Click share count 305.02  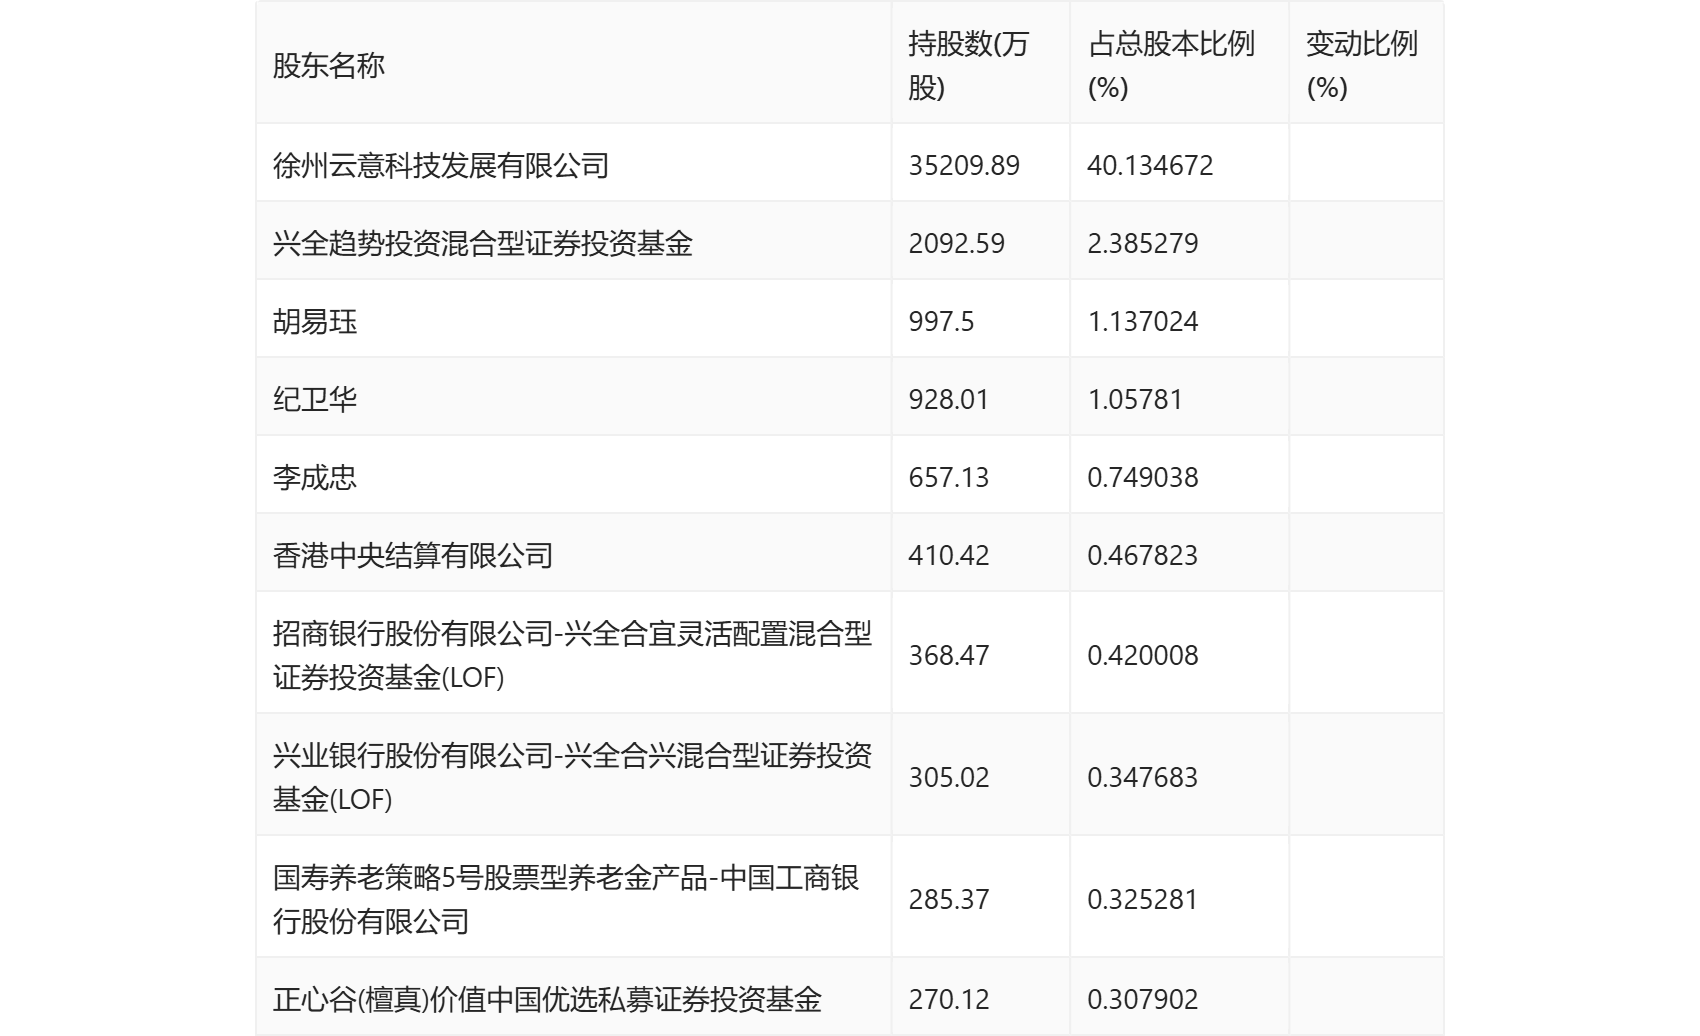949,777
